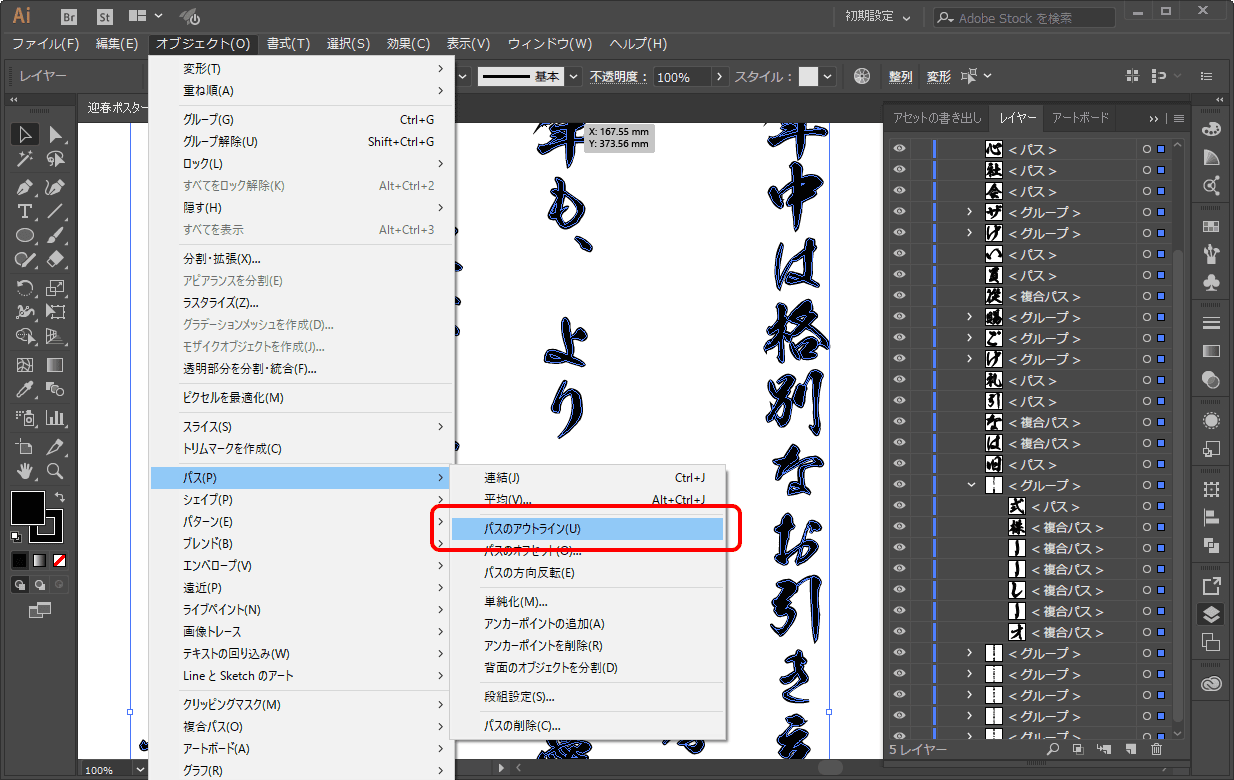Click the locate object magnifier in Layers panel
Viewport: 1234px width, 780px height.
point(1052,748)
